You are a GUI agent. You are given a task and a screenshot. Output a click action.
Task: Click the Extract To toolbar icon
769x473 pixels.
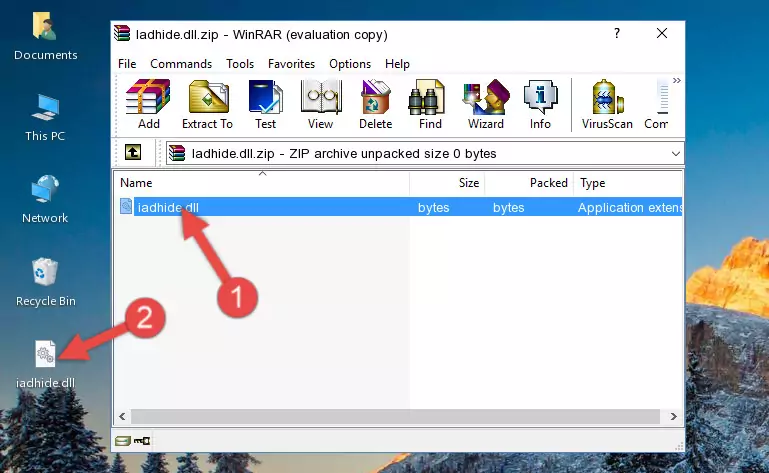[207, 105]
